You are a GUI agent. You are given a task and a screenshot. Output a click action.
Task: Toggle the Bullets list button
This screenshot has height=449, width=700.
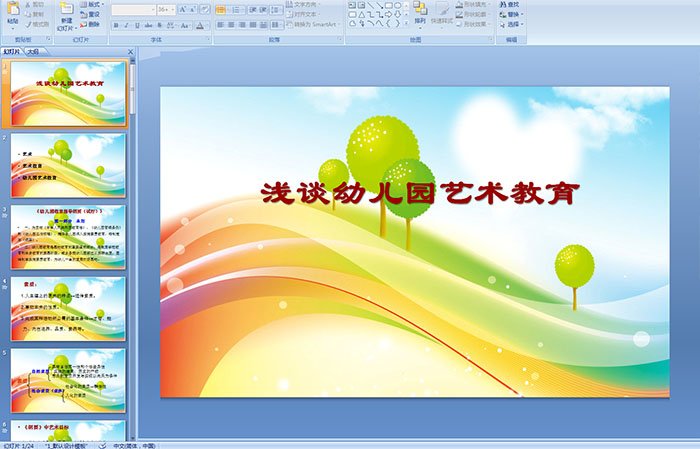point(221,10)
